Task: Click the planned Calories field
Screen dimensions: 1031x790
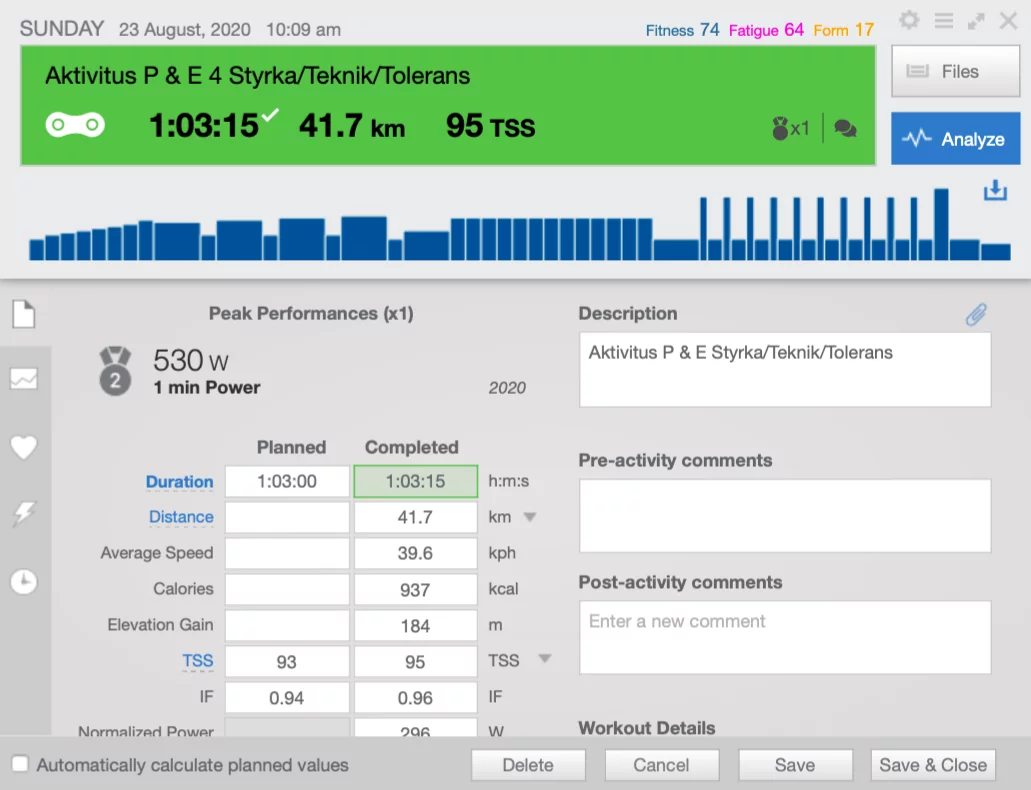Action: coord(287,589)
